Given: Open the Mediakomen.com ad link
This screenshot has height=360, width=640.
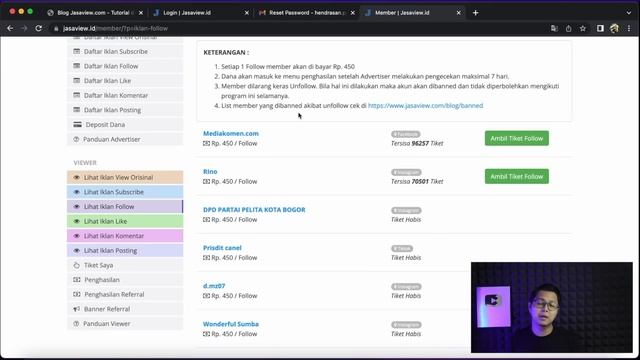Looking at the screenshot, I should tap(231, 133).
